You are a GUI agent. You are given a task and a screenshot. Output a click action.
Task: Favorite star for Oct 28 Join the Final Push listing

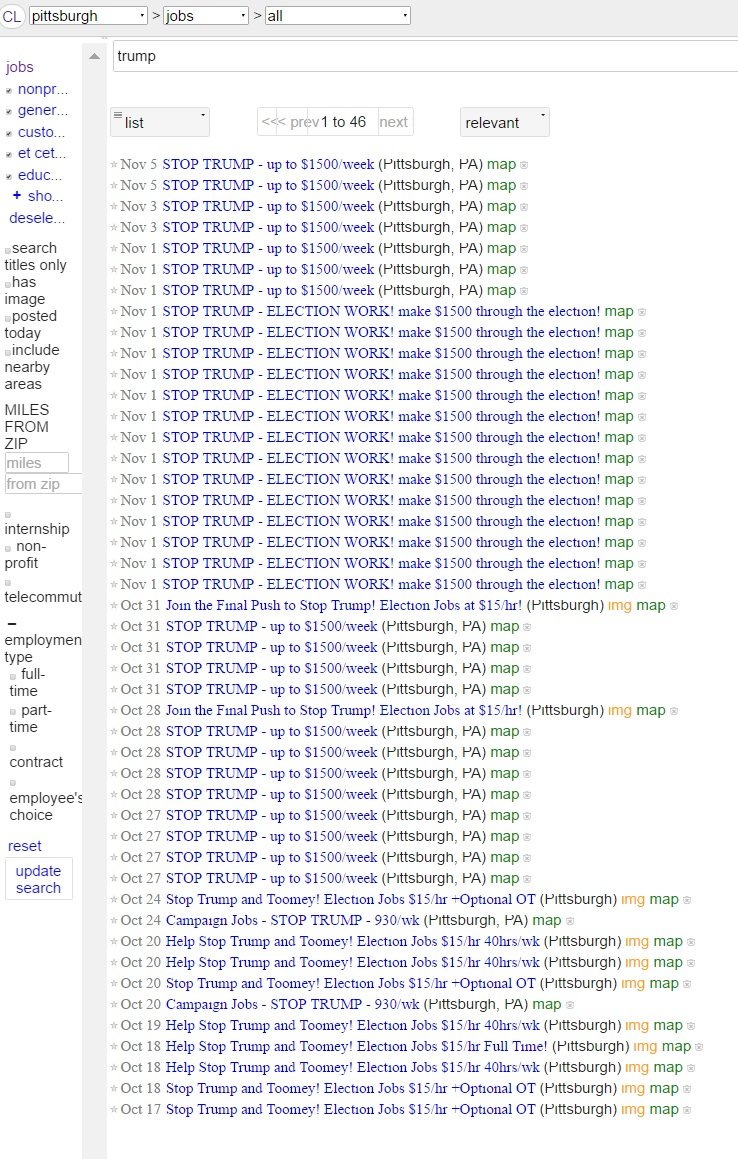114,710
